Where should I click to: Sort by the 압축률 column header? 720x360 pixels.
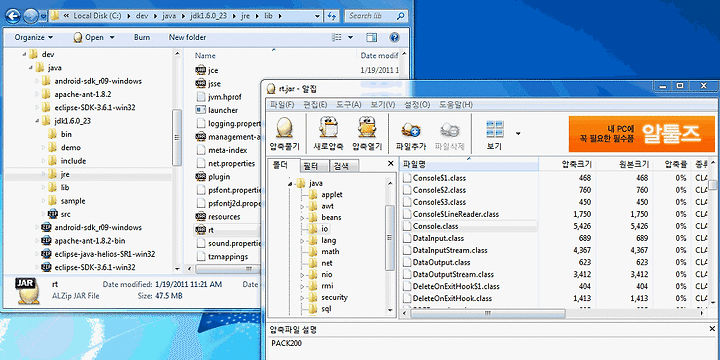click(x=672, y=164)
